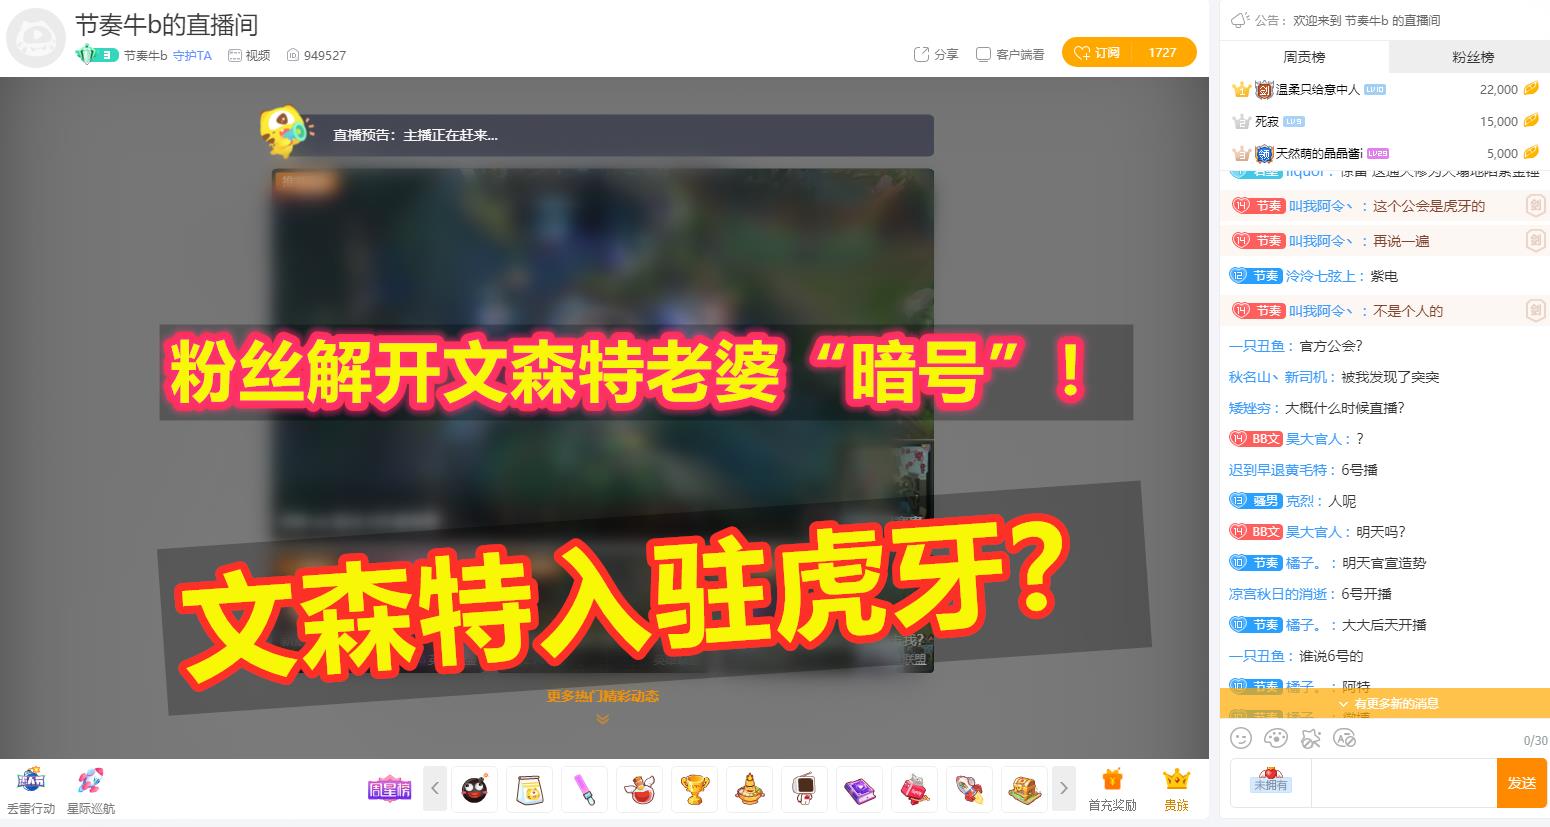
Task: Open 首充奖励 first-recharge reward
Action: [1112, 789]
